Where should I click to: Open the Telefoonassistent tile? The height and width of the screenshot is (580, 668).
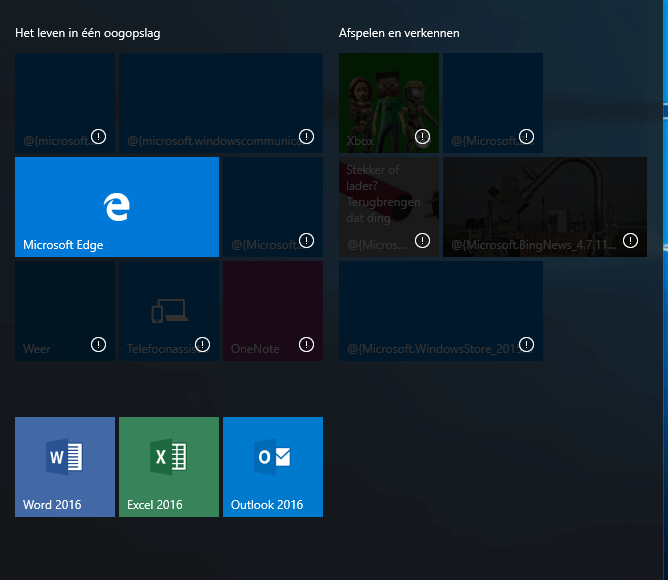pyautogui.click(x=169, y=311)
